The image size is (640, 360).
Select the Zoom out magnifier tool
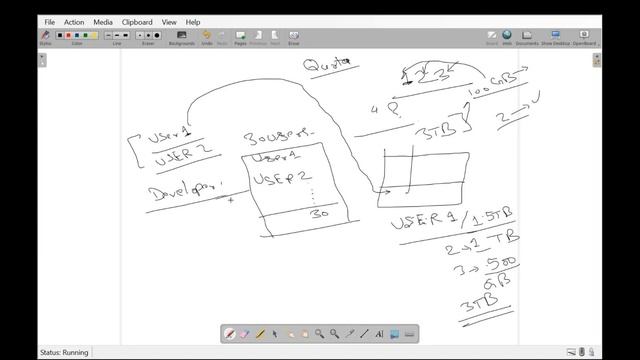pos(335,334)
